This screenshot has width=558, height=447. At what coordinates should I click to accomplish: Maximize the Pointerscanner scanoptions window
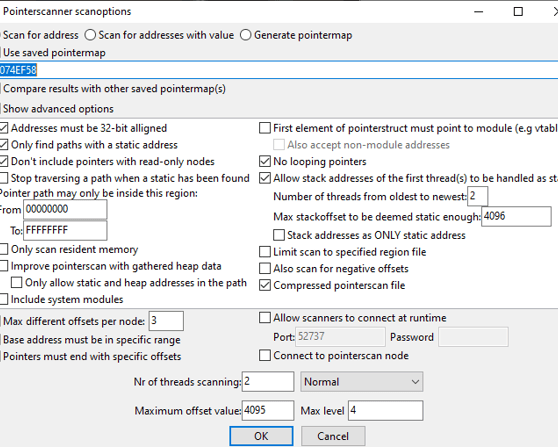pyautogui.click(x=518, y=12)
